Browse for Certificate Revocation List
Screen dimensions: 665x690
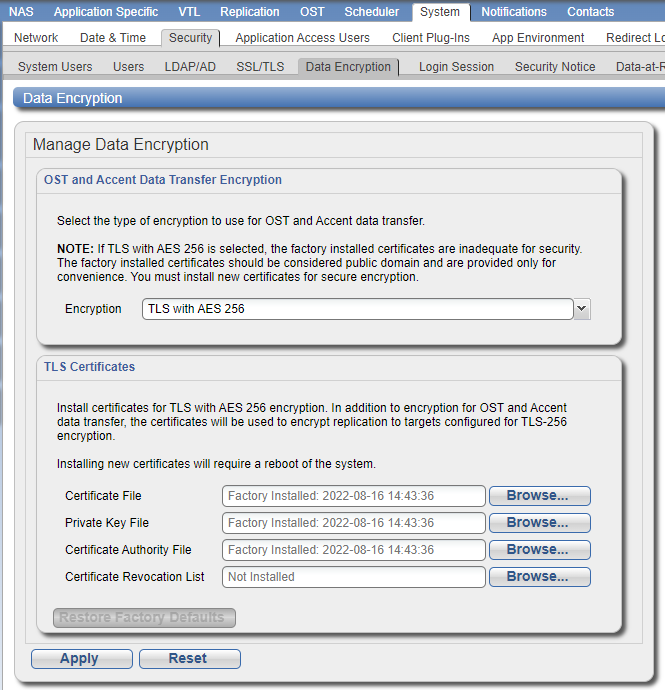pos(537,577)
